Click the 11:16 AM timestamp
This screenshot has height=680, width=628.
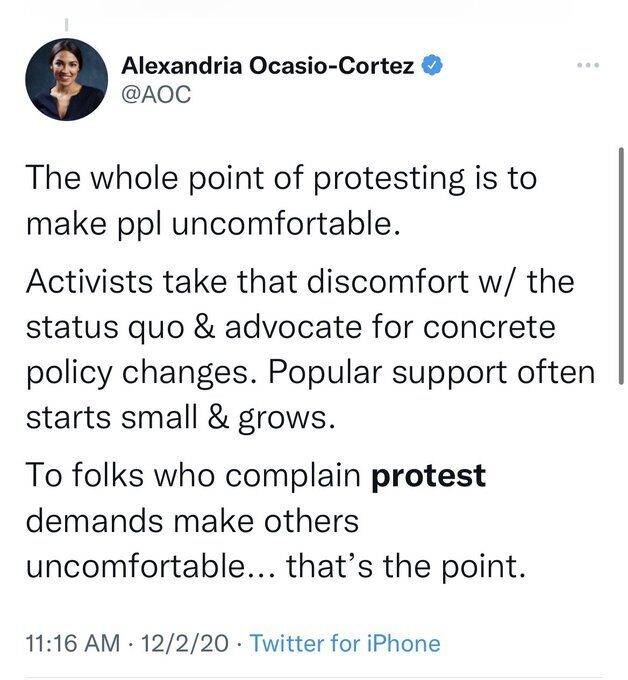(73, 643)
